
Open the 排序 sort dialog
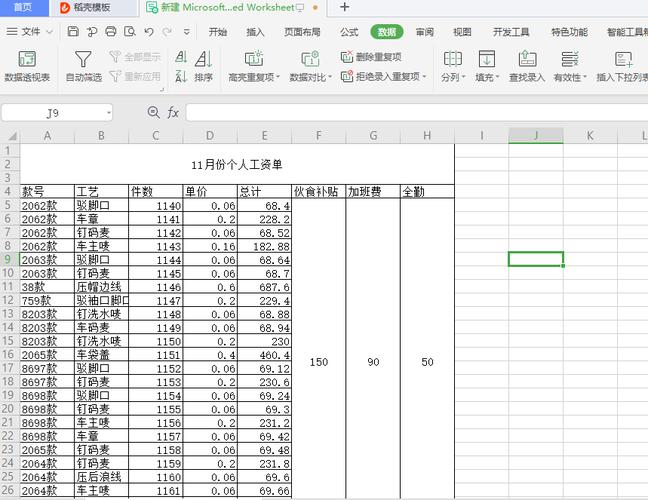pos(203,66)
